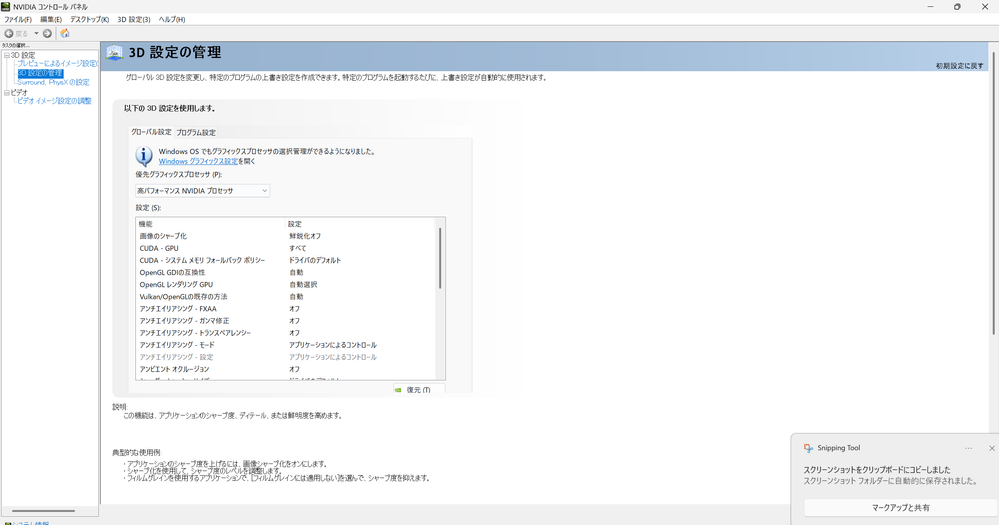Click ドライバのデフォルト value cell
The height and width of the screenshot is (525, 999).
point(315,260)
